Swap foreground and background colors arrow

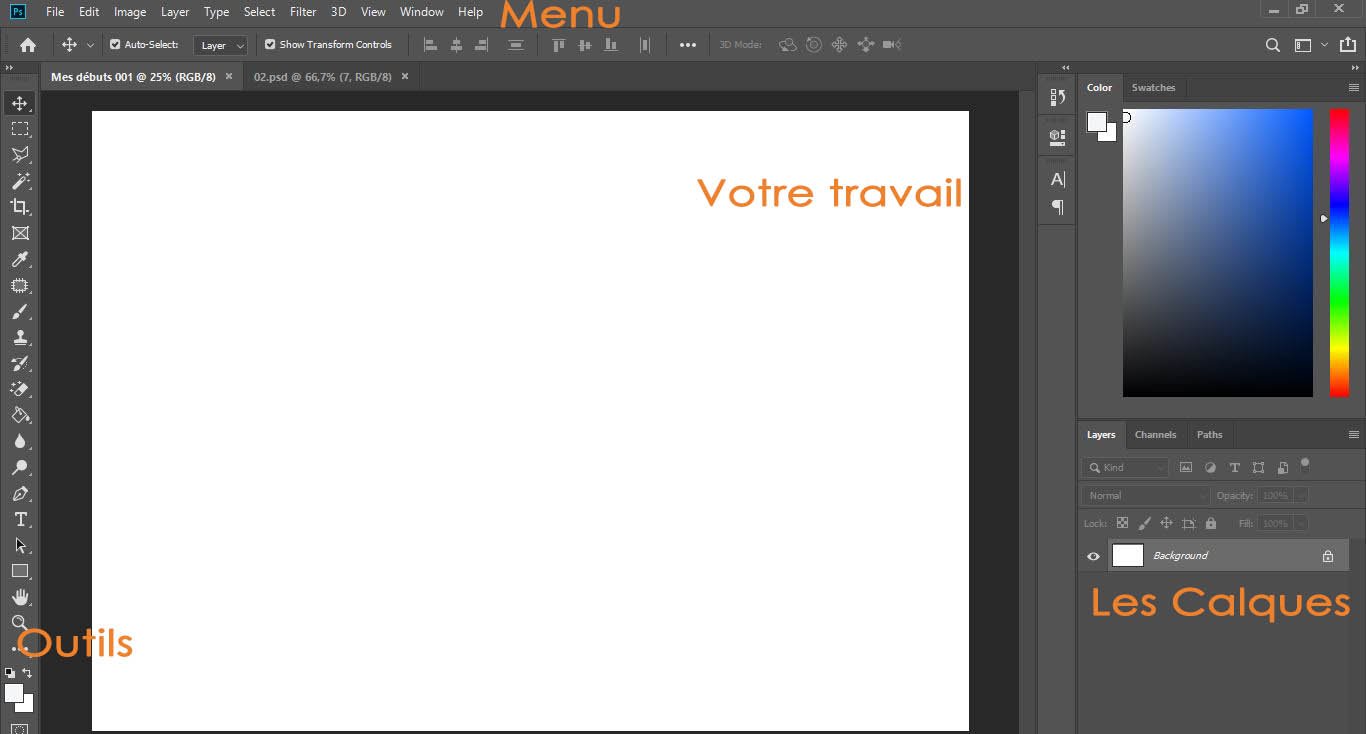[27, 673]
